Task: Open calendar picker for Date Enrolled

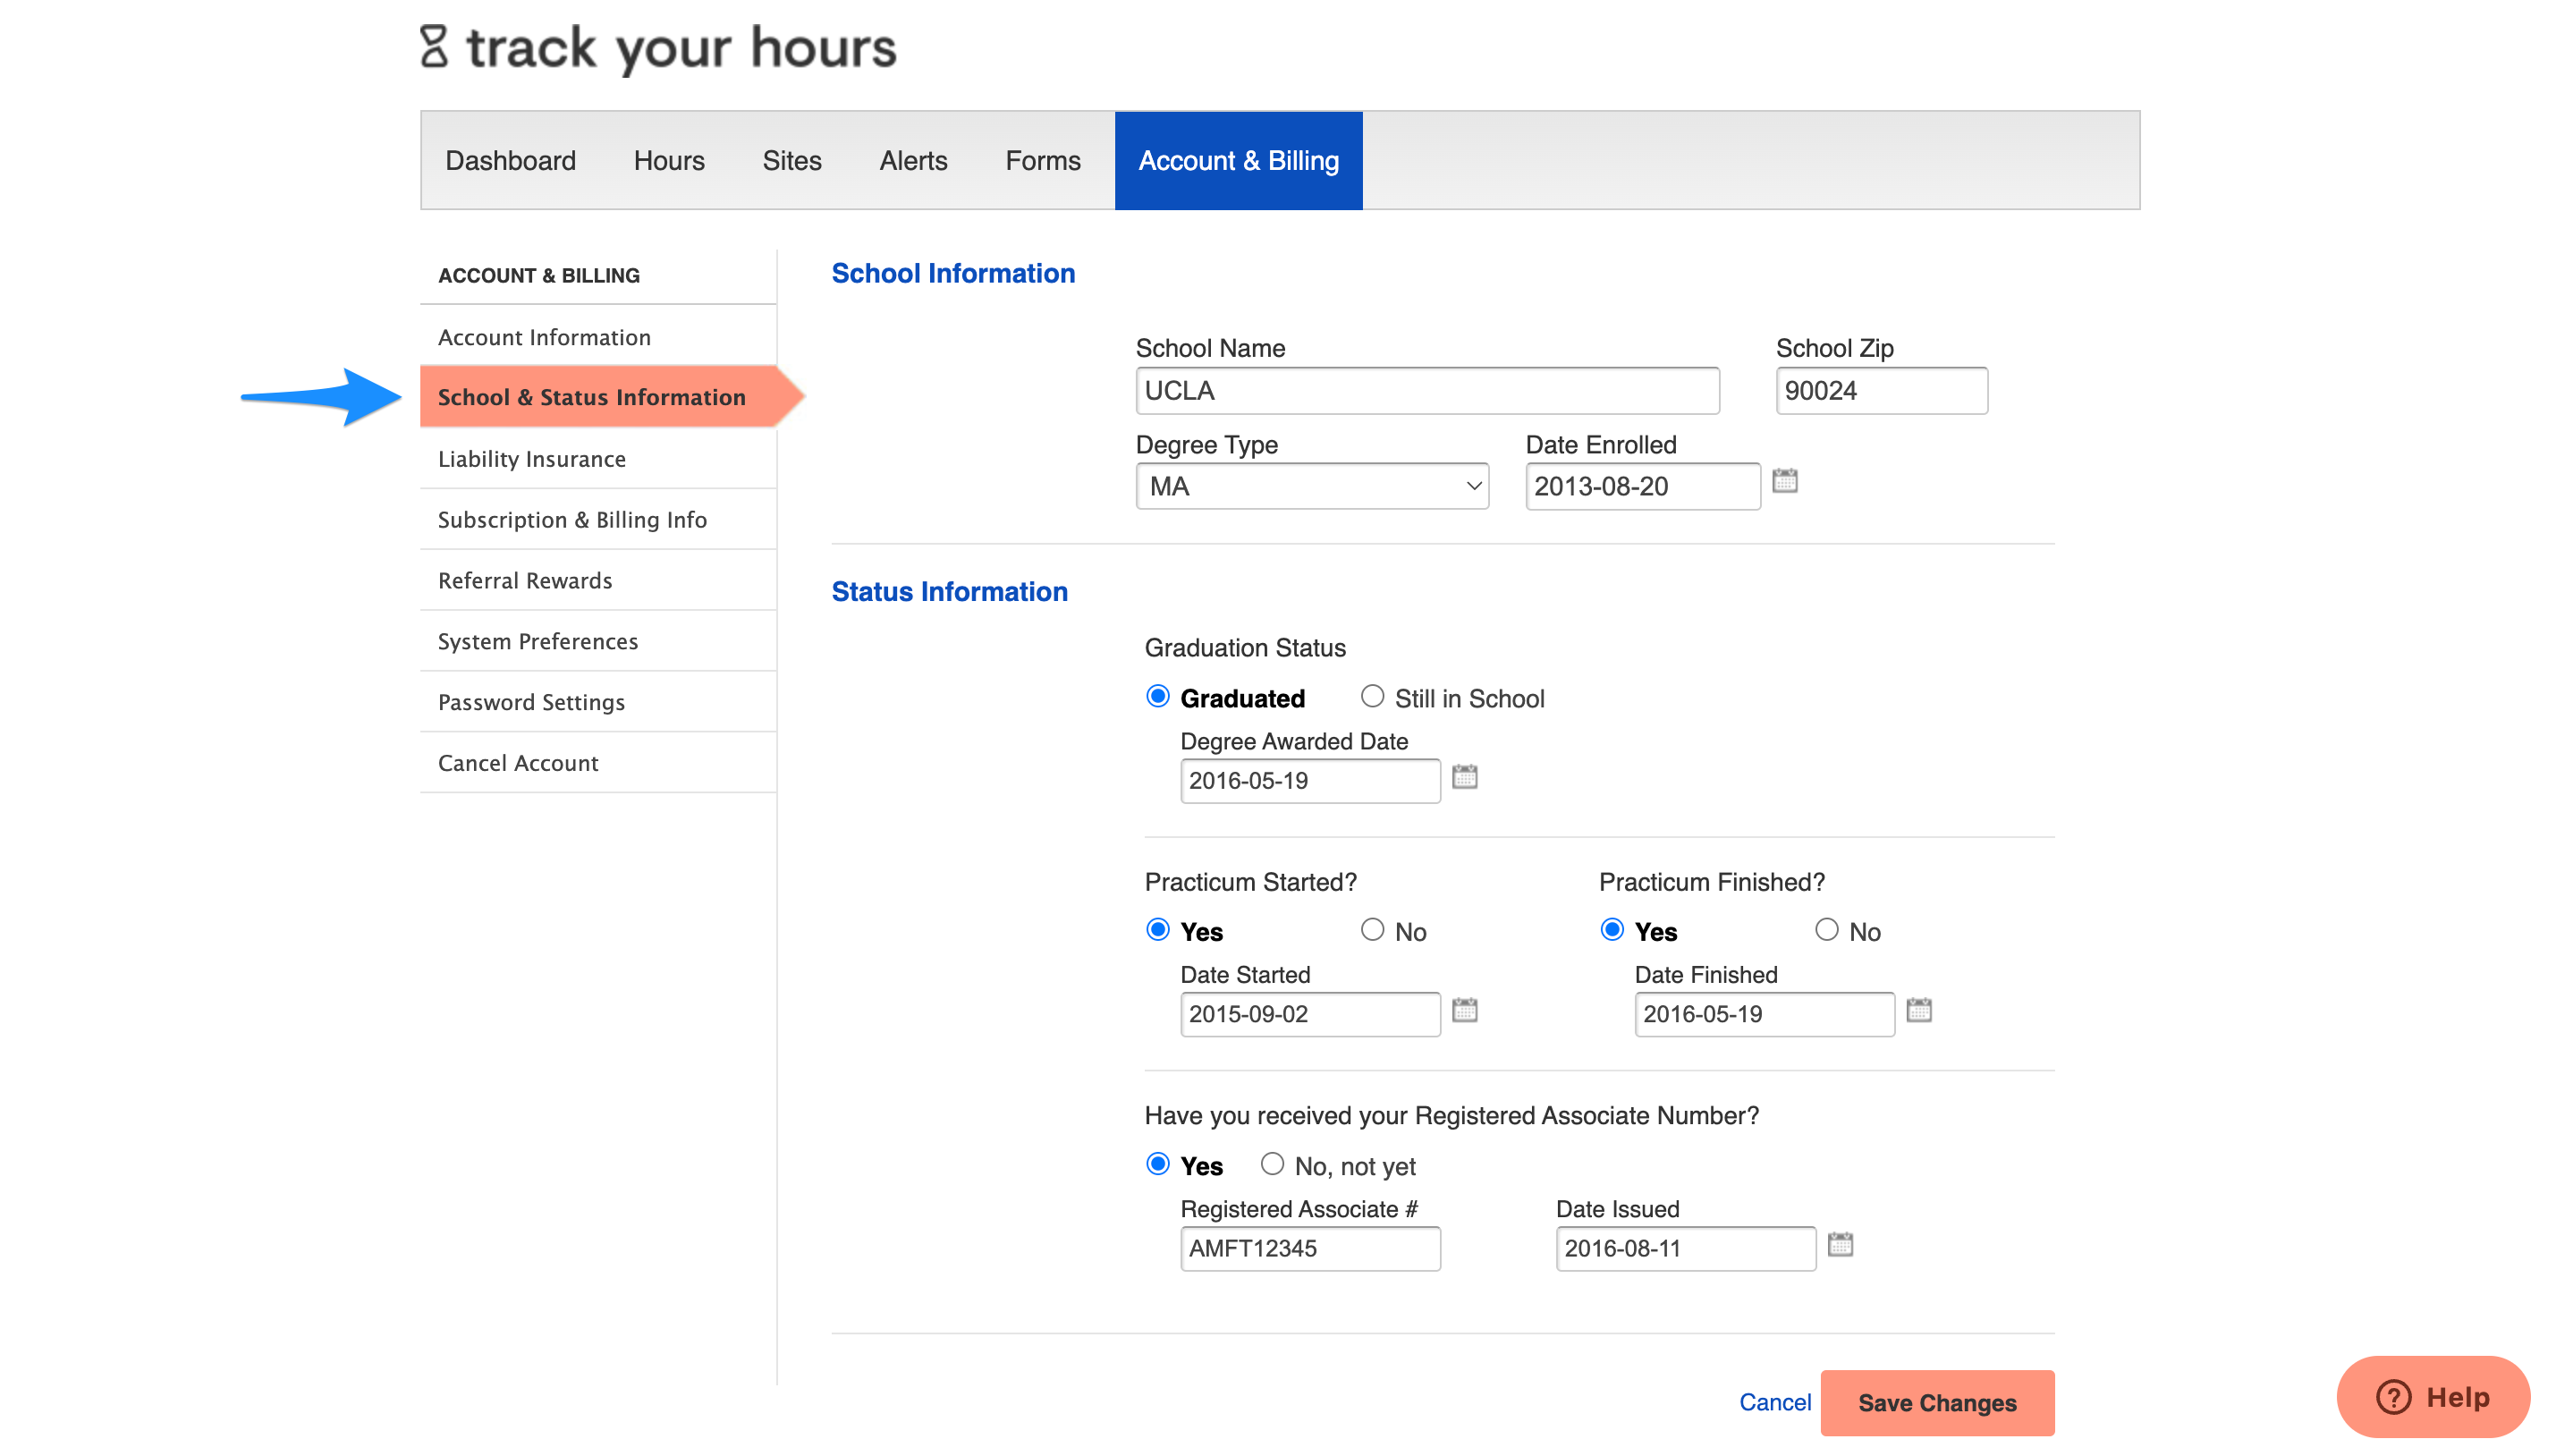Action: click(1784, 481)
